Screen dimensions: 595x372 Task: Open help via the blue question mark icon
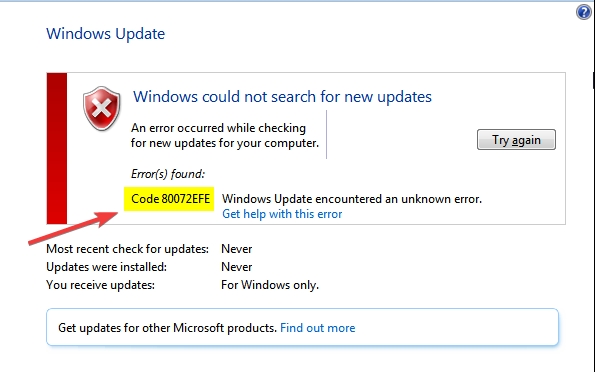(x=584, y=12)
